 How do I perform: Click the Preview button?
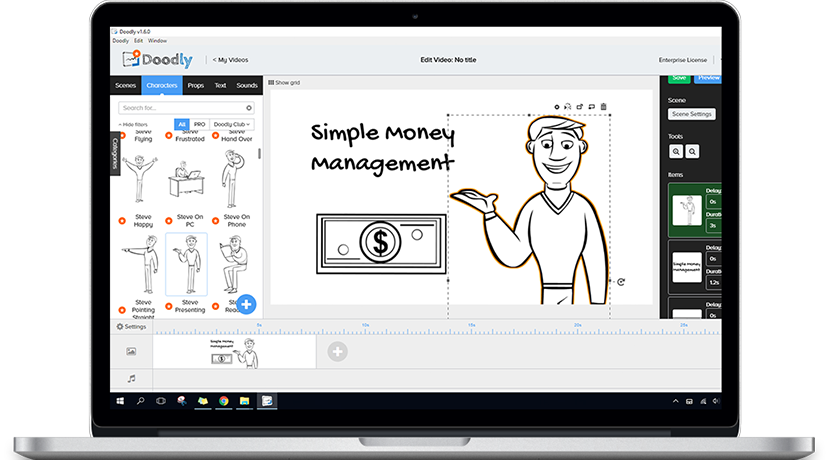707,78
